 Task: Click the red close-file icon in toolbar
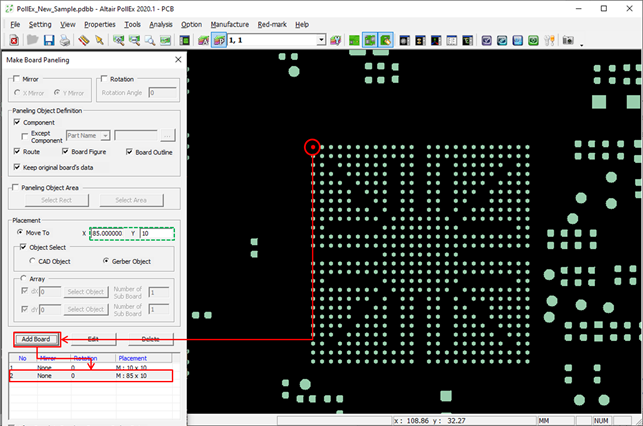tap(14, 40)
